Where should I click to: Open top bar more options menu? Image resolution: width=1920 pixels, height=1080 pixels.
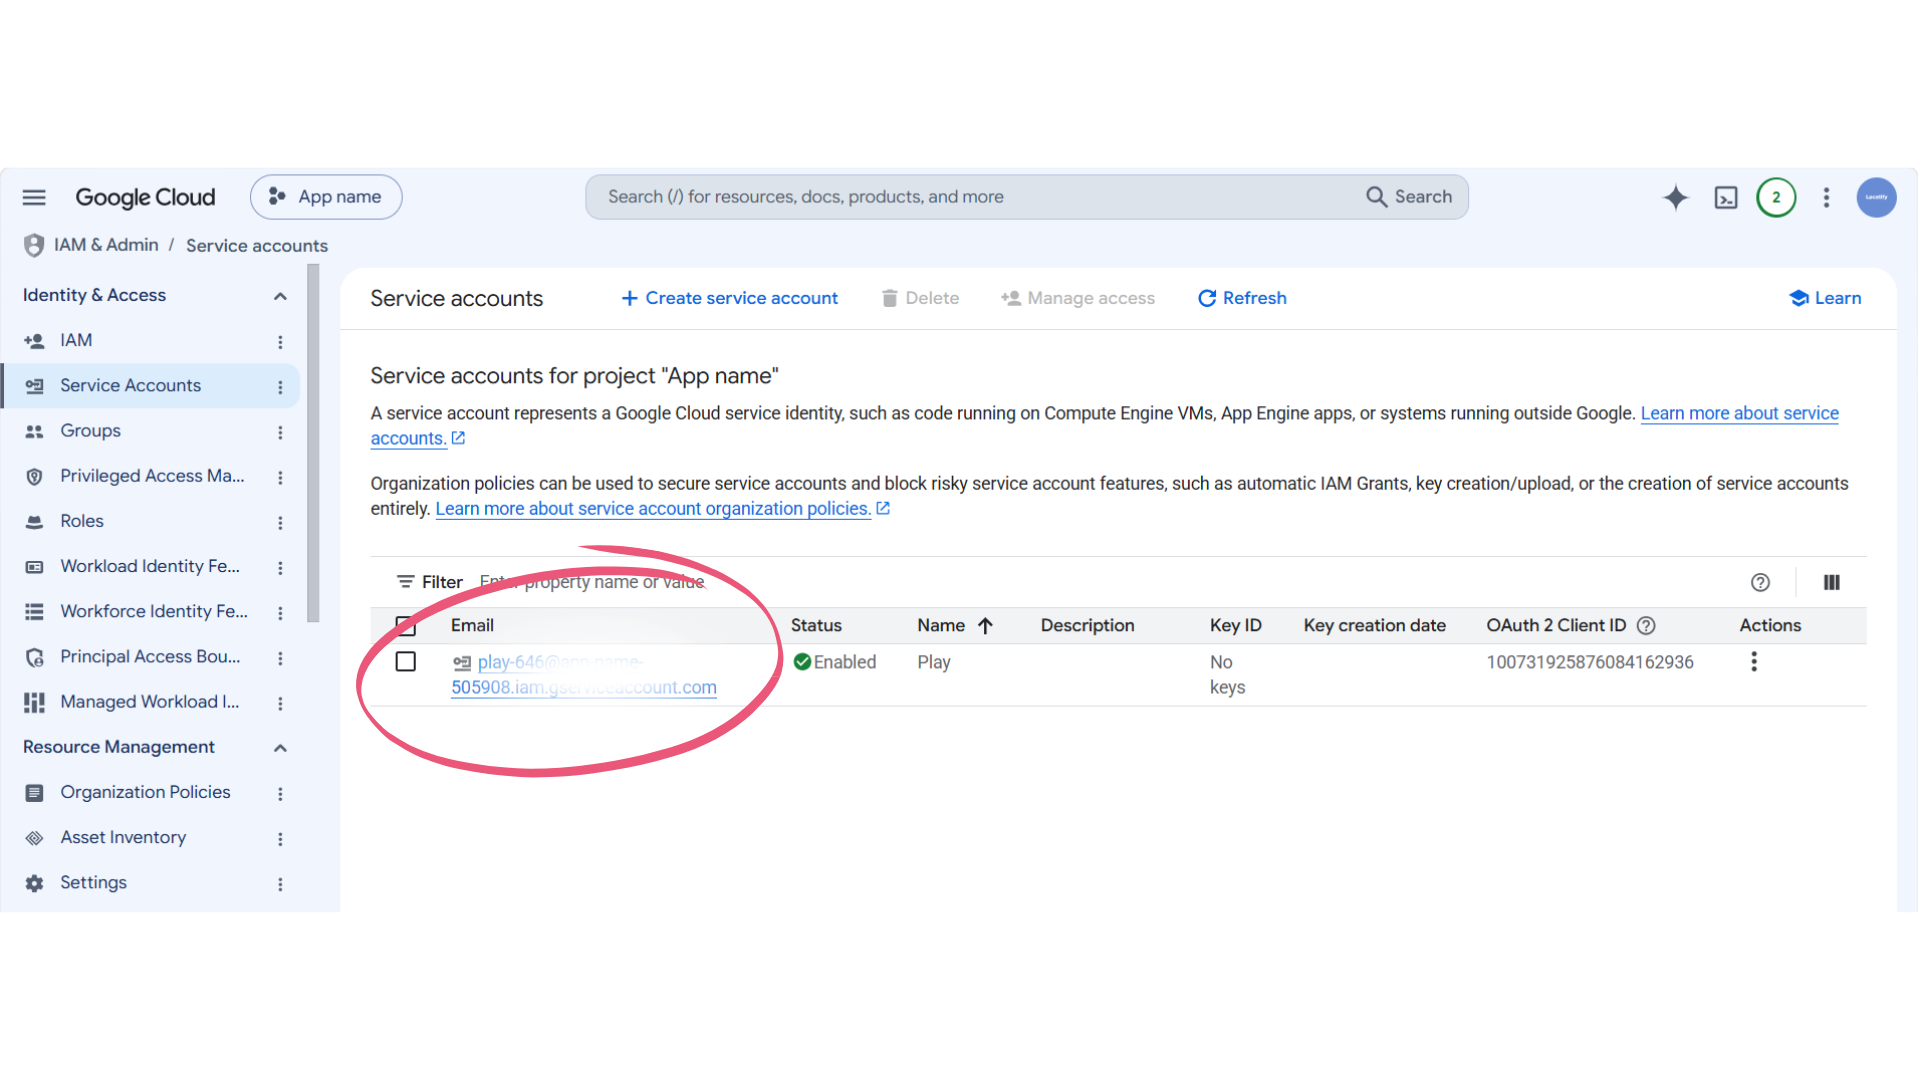pyautogui.click(x=1826, y=197)
